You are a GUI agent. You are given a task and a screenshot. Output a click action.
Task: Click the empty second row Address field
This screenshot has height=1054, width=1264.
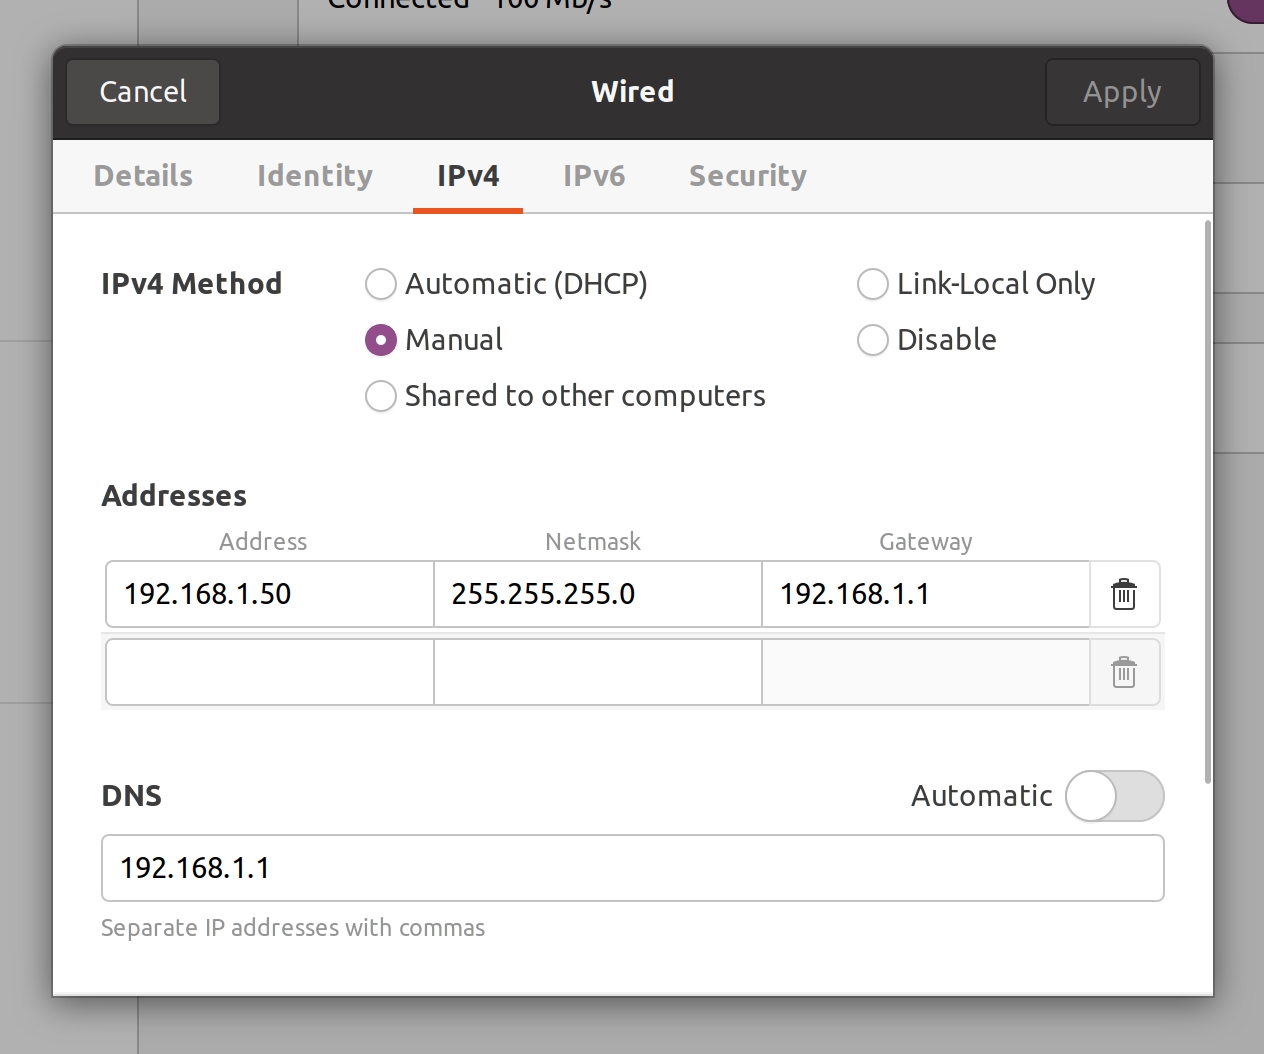pyautogui.click(x=269, y=672)
